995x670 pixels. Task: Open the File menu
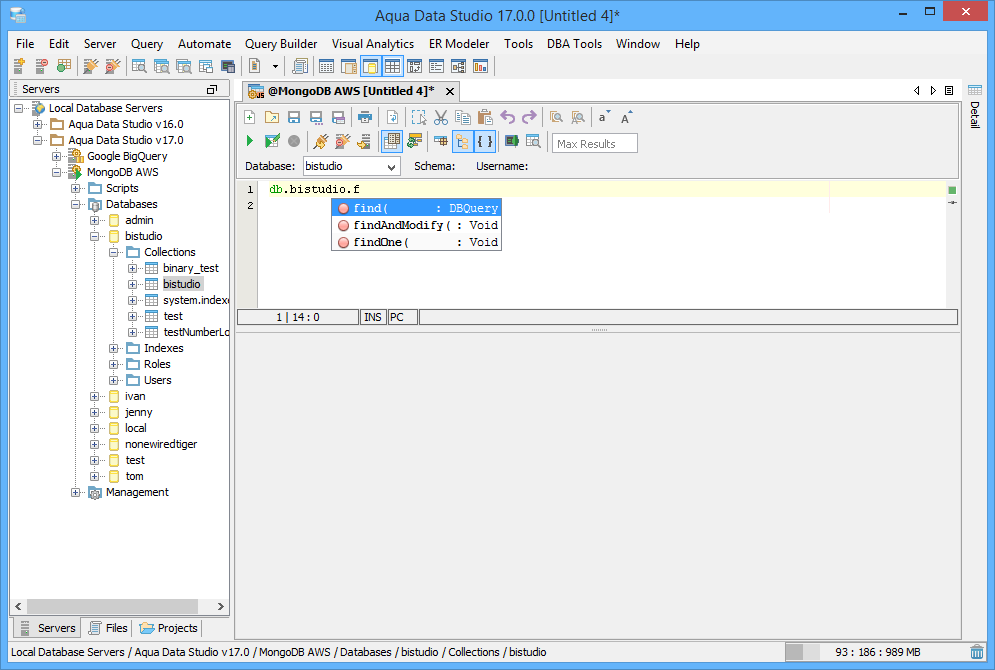(x=25, y=44)
